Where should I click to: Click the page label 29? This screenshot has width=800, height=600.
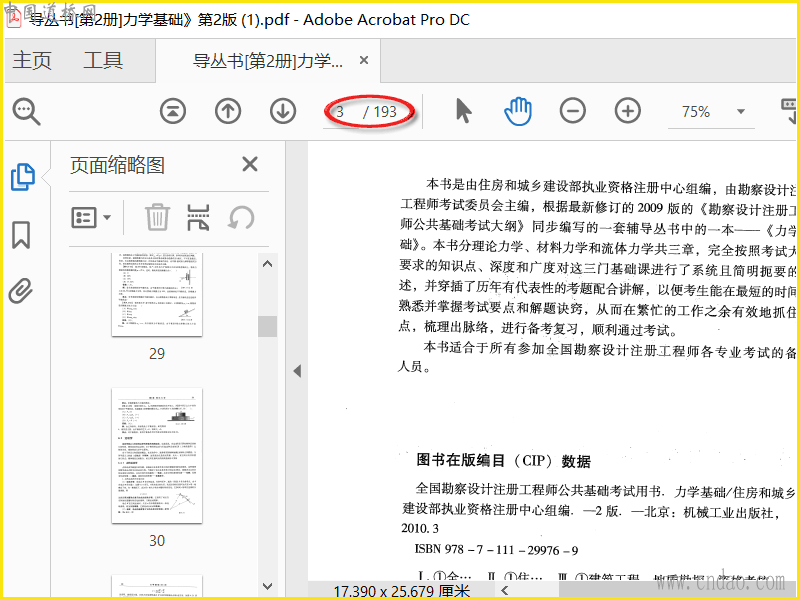point(157,354)
